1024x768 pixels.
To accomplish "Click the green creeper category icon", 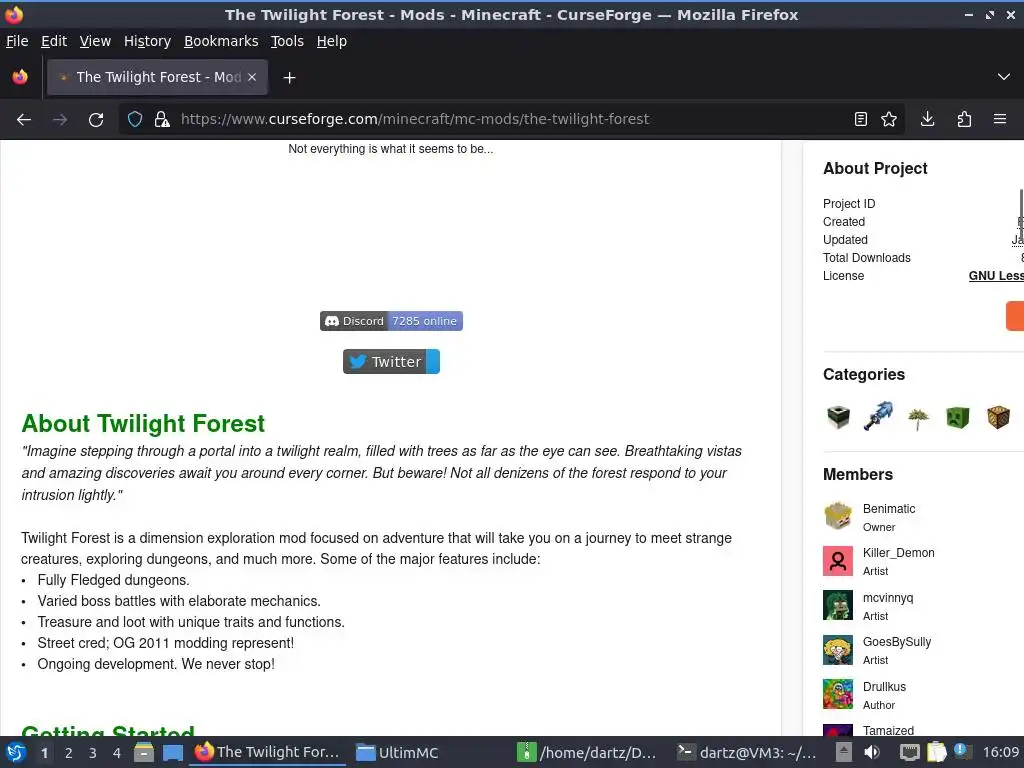I will click(957, 417).
